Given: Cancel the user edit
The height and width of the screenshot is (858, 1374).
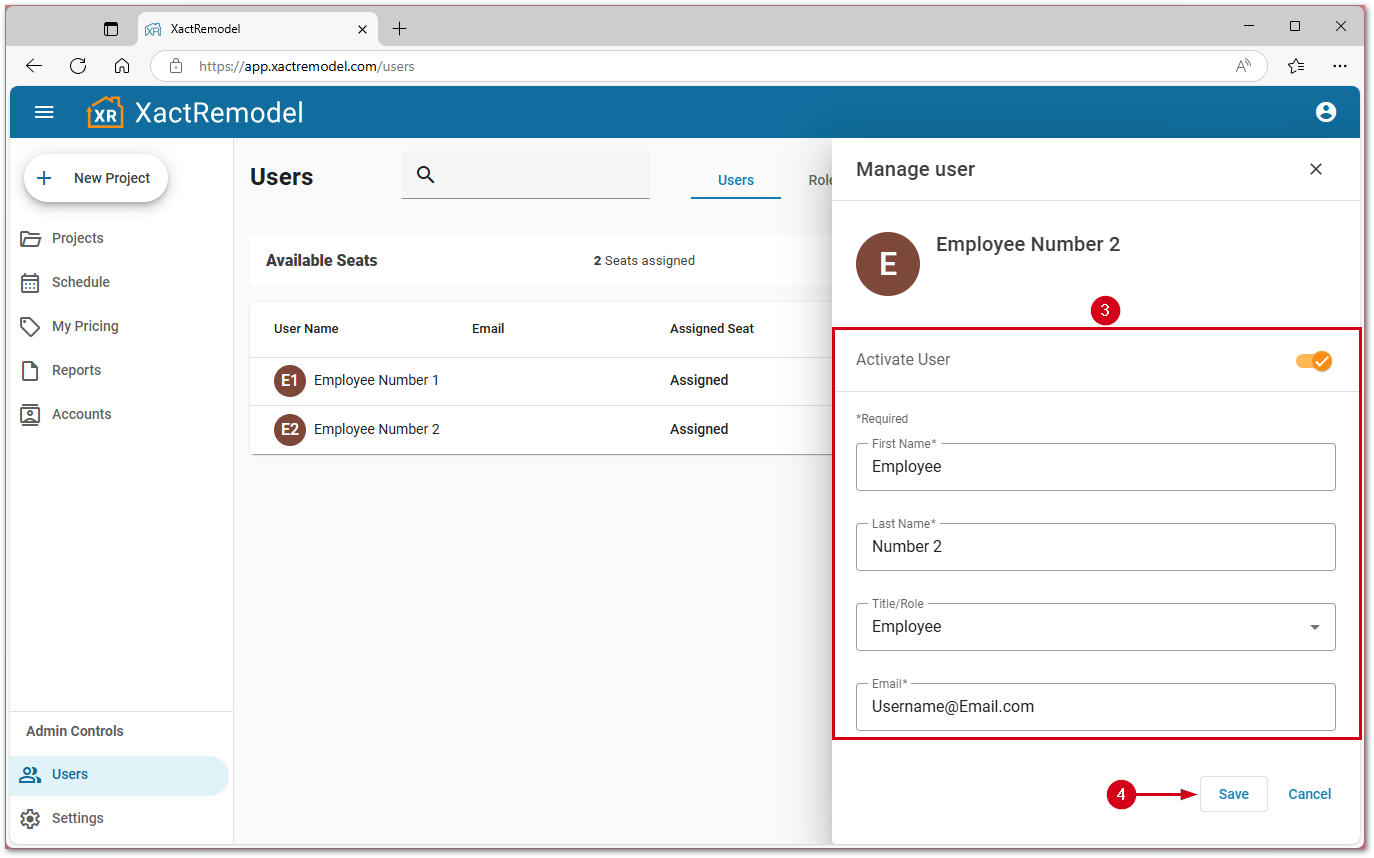Looking at the screenshot, I should coord(1309,794).
